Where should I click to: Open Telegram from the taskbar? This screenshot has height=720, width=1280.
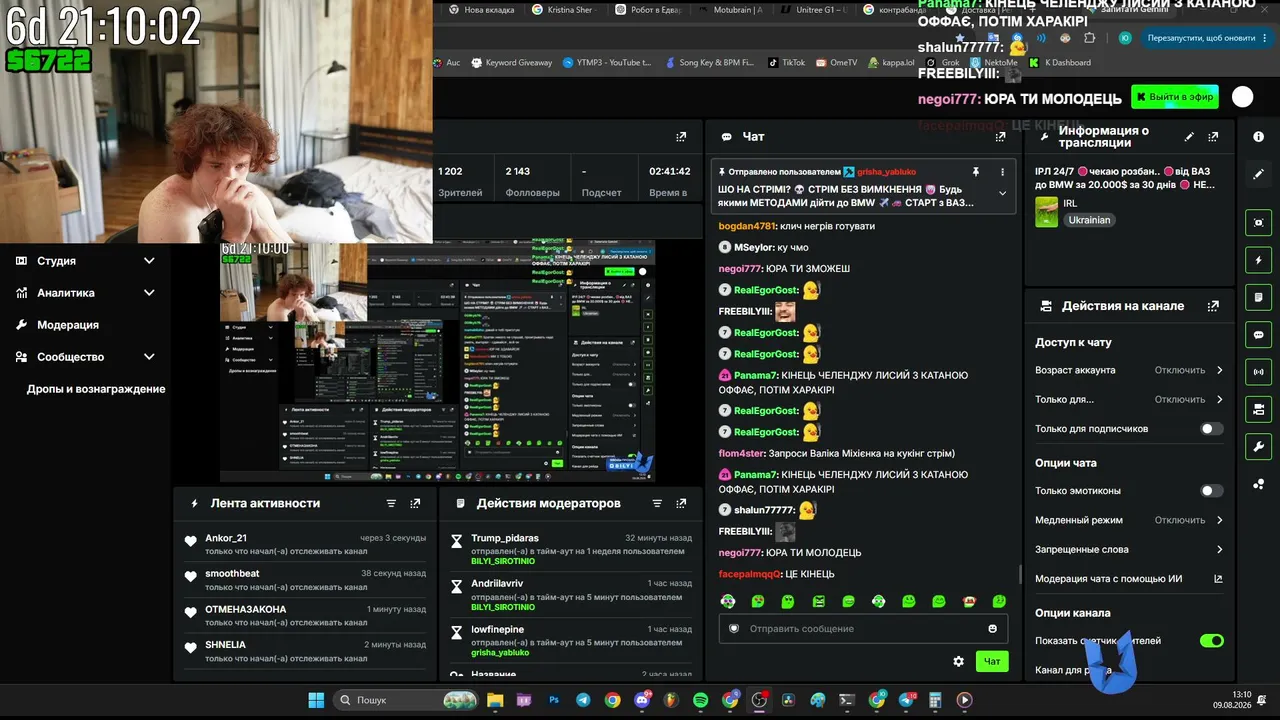click(582, 700)
